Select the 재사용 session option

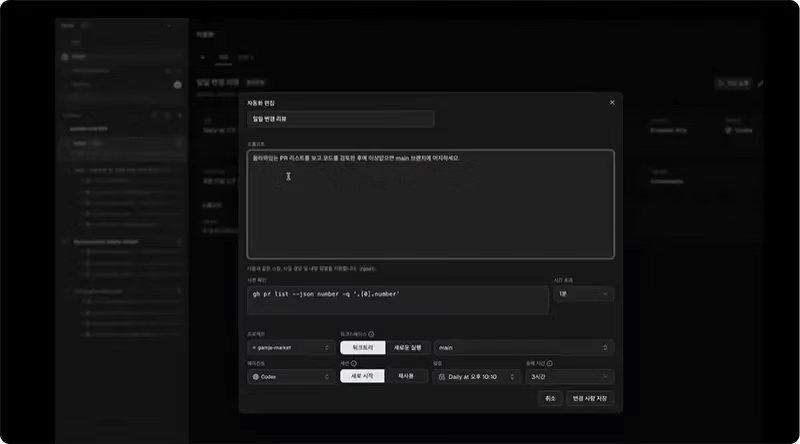click(406, 376)
